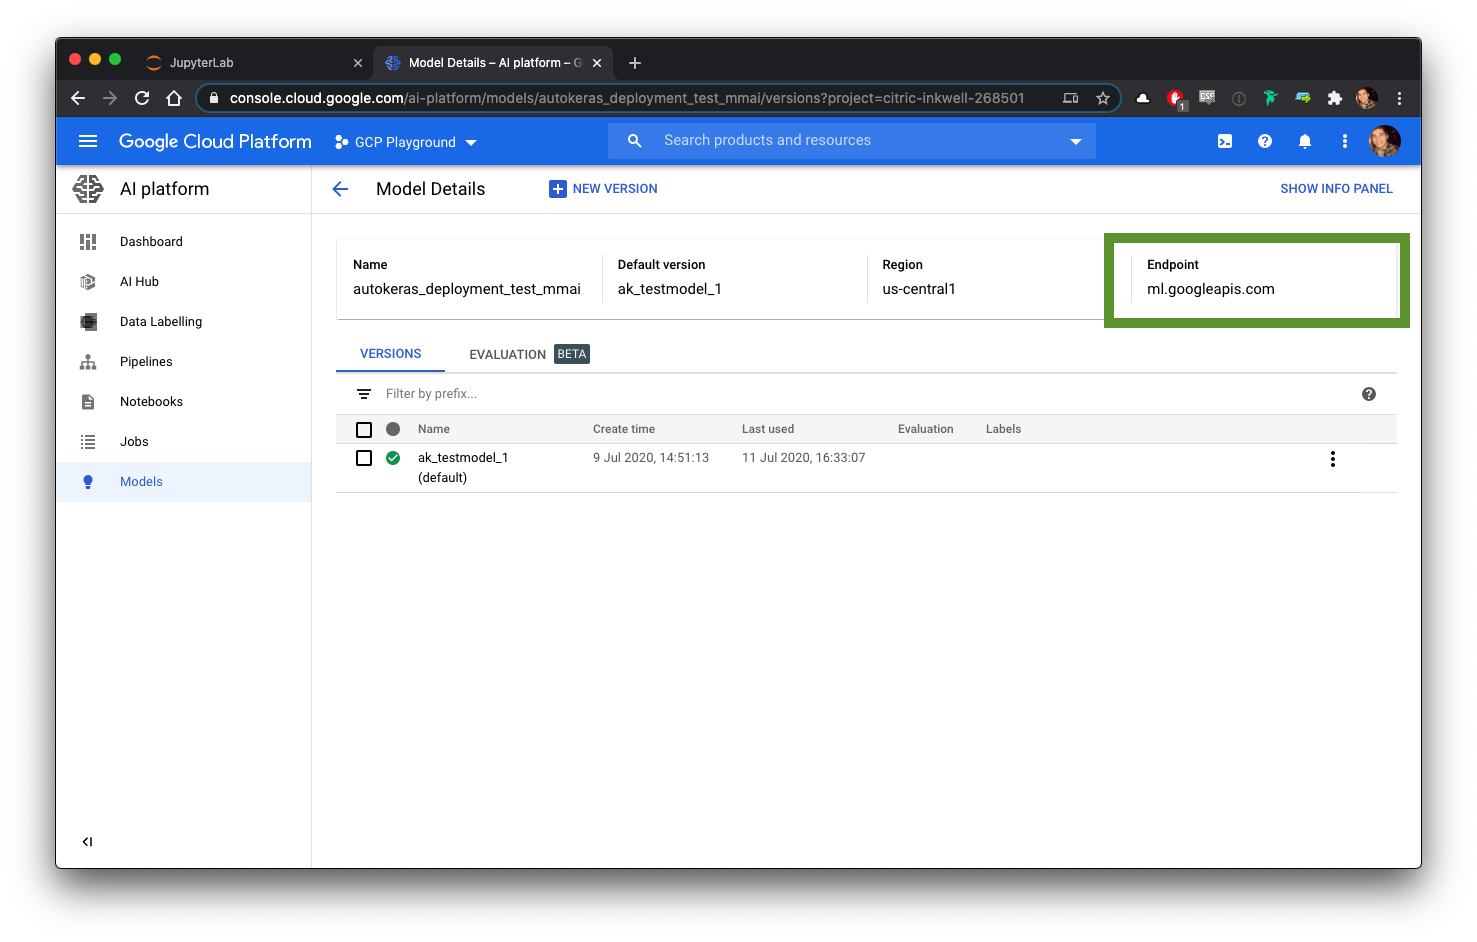The height and width of the screenshot is (942, 1477).
Task: Click the filter list icon
Action: 364,394
